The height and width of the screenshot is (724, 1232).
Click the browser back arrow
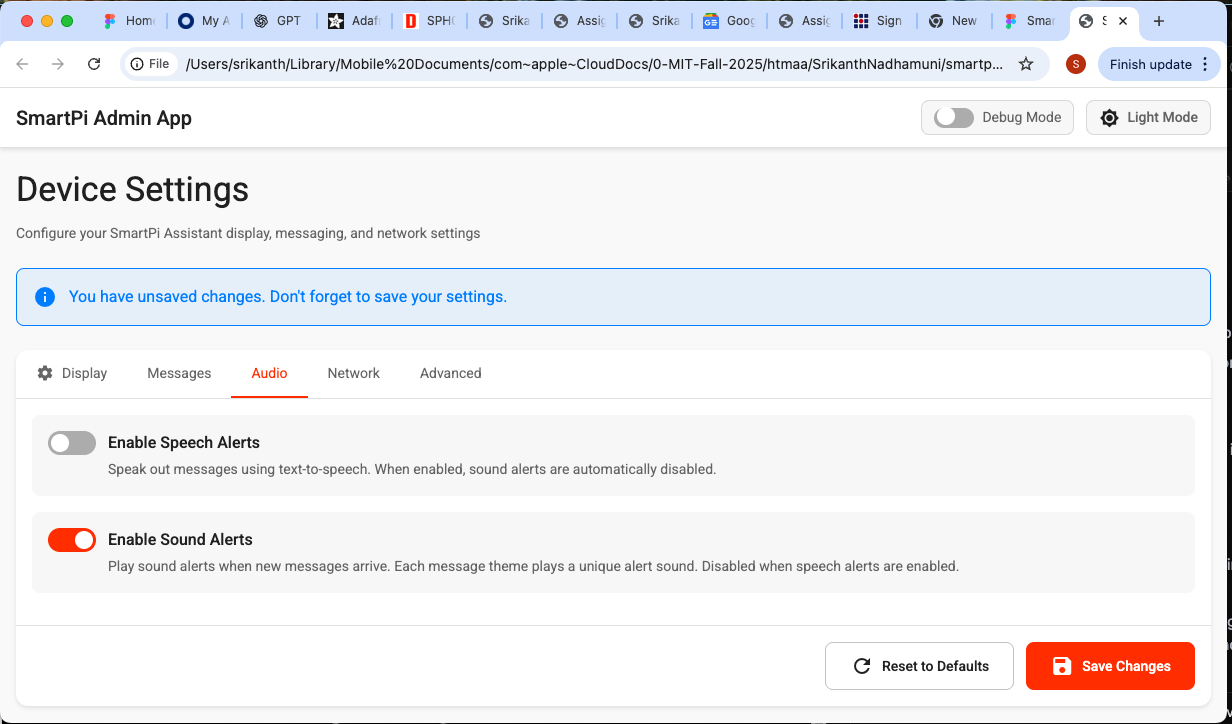click(22, 63)
